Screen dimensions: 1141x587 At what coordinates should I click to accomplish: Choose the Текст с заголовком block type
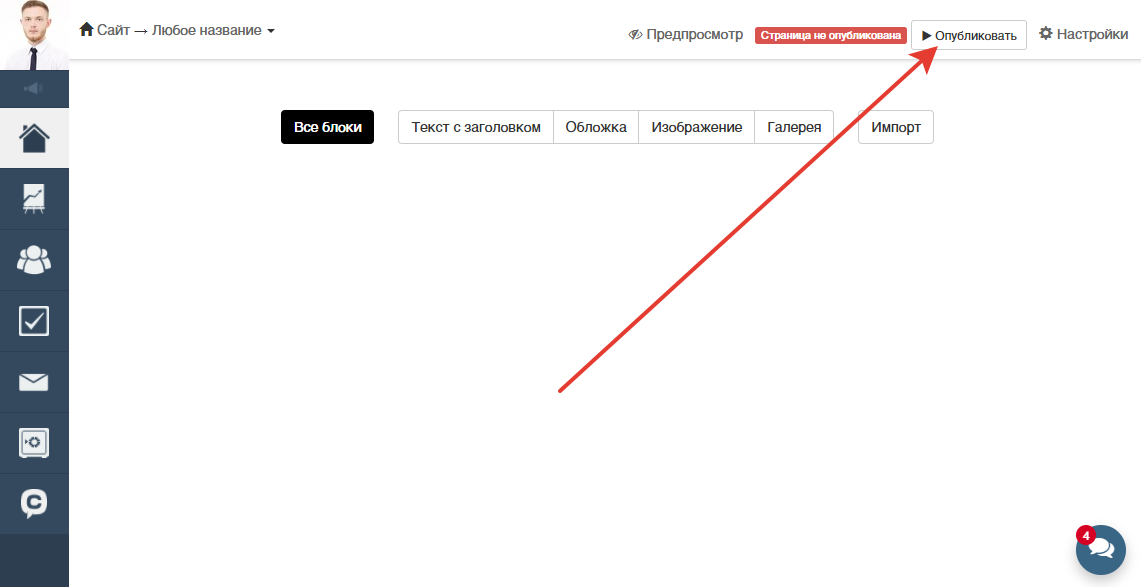coord(476,127)
